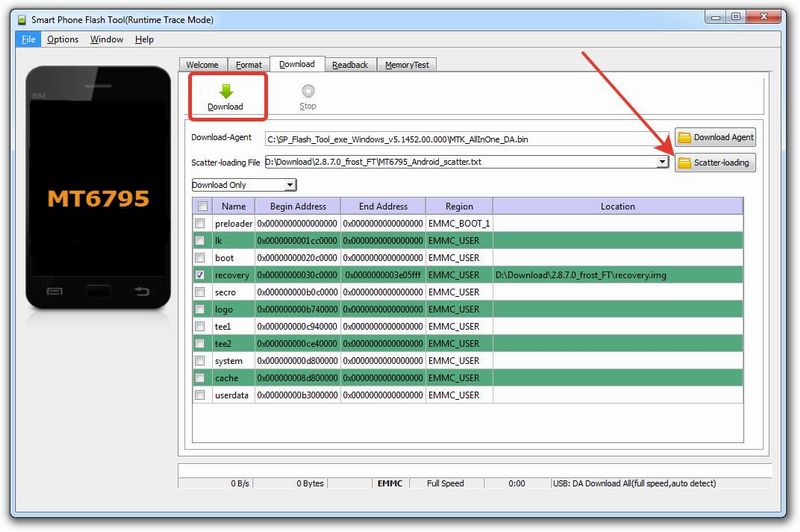Open the Format tab
This screenshot has width=800, height=532.
point(249,65)
